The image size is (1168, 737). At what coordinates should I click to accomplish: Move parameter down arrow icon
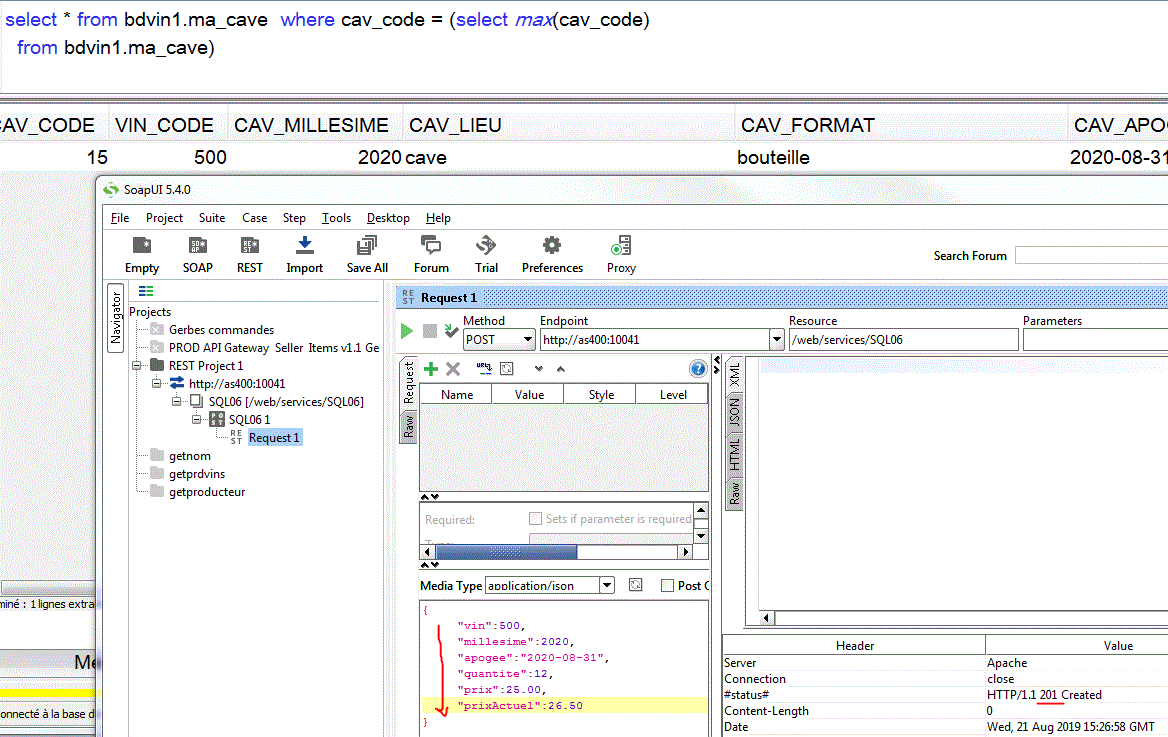pyautogui.click(x=539, y=369)
